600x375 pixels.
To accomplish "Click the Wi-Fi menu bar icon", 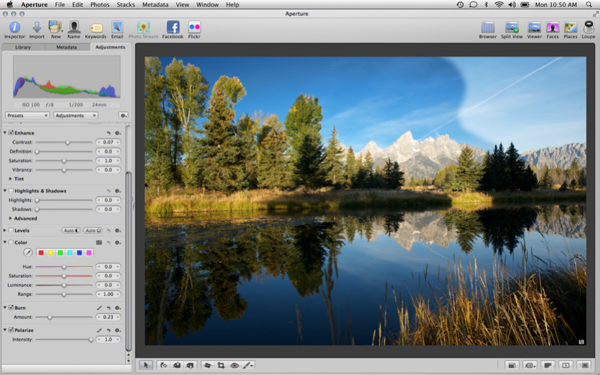I will coord(499,5).
